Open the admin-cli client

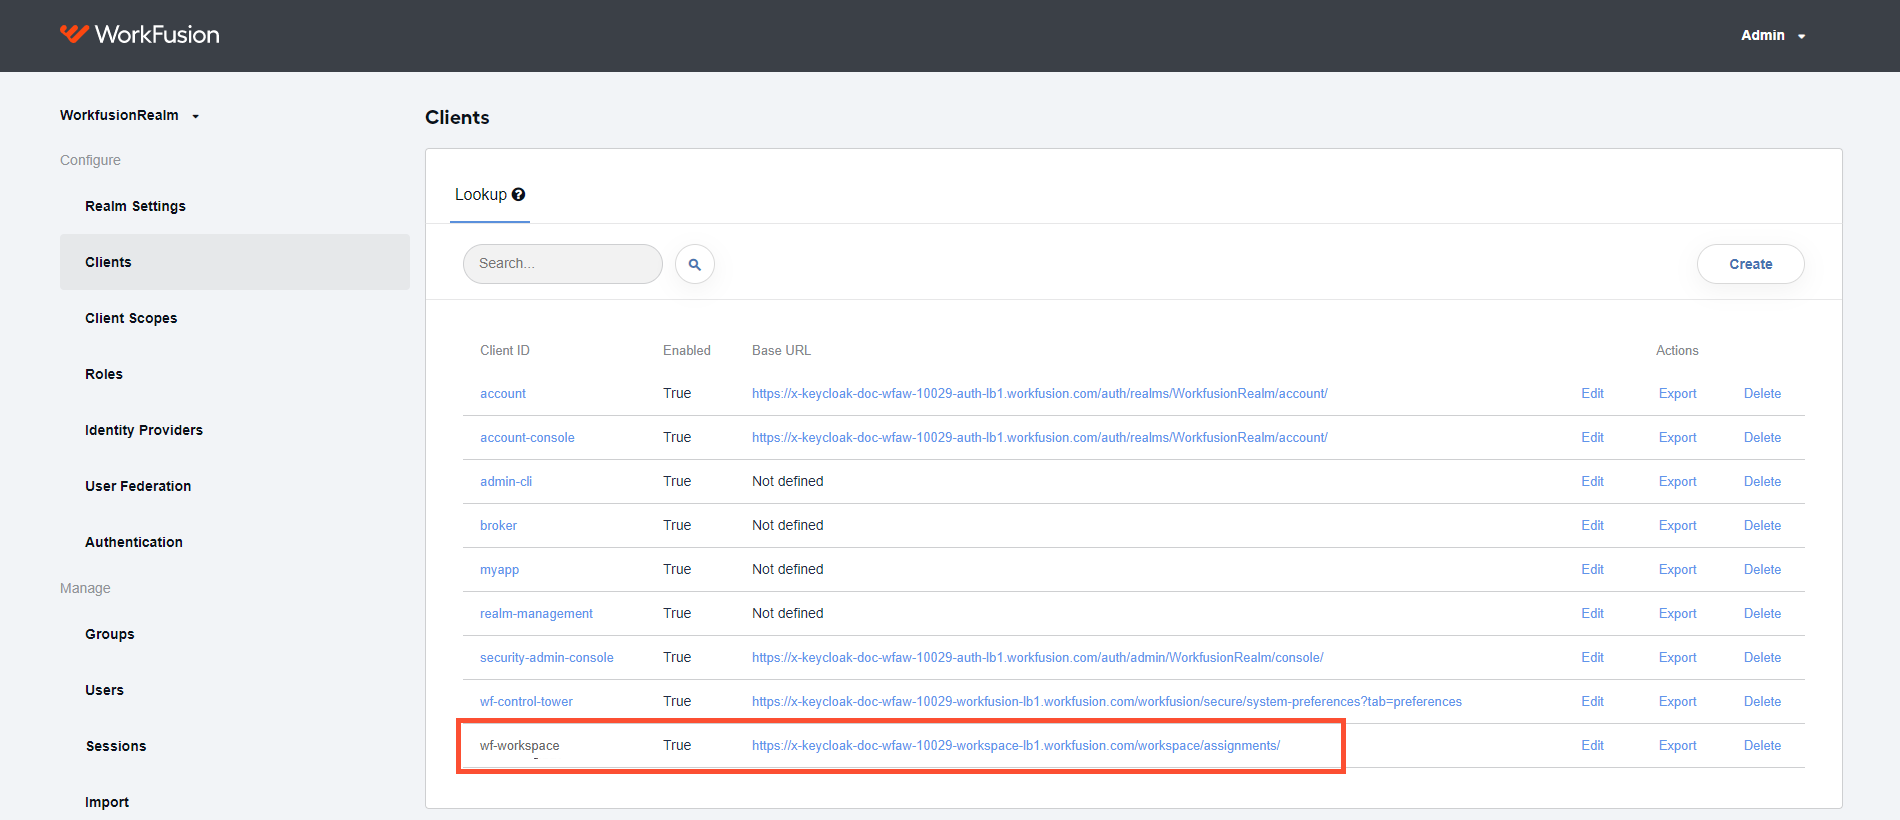point(506,482)
